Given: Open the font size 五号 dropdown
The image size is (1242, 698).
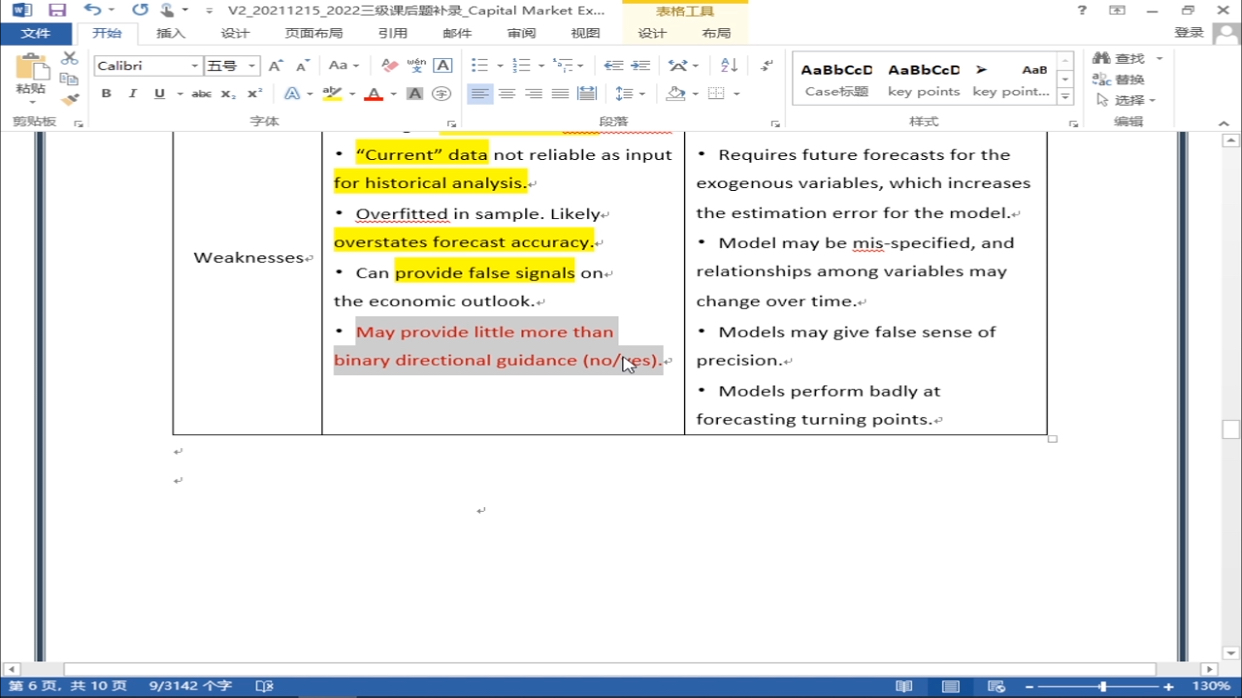Looking at the screenshot, I should pyautogui.click(x=252, y=66).
